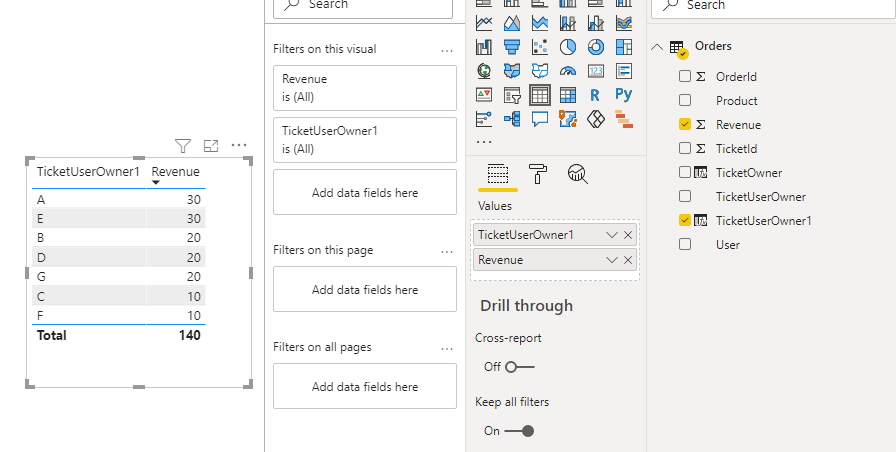
Task: Remove Revenue from Values
Action: tap(628, 260)
